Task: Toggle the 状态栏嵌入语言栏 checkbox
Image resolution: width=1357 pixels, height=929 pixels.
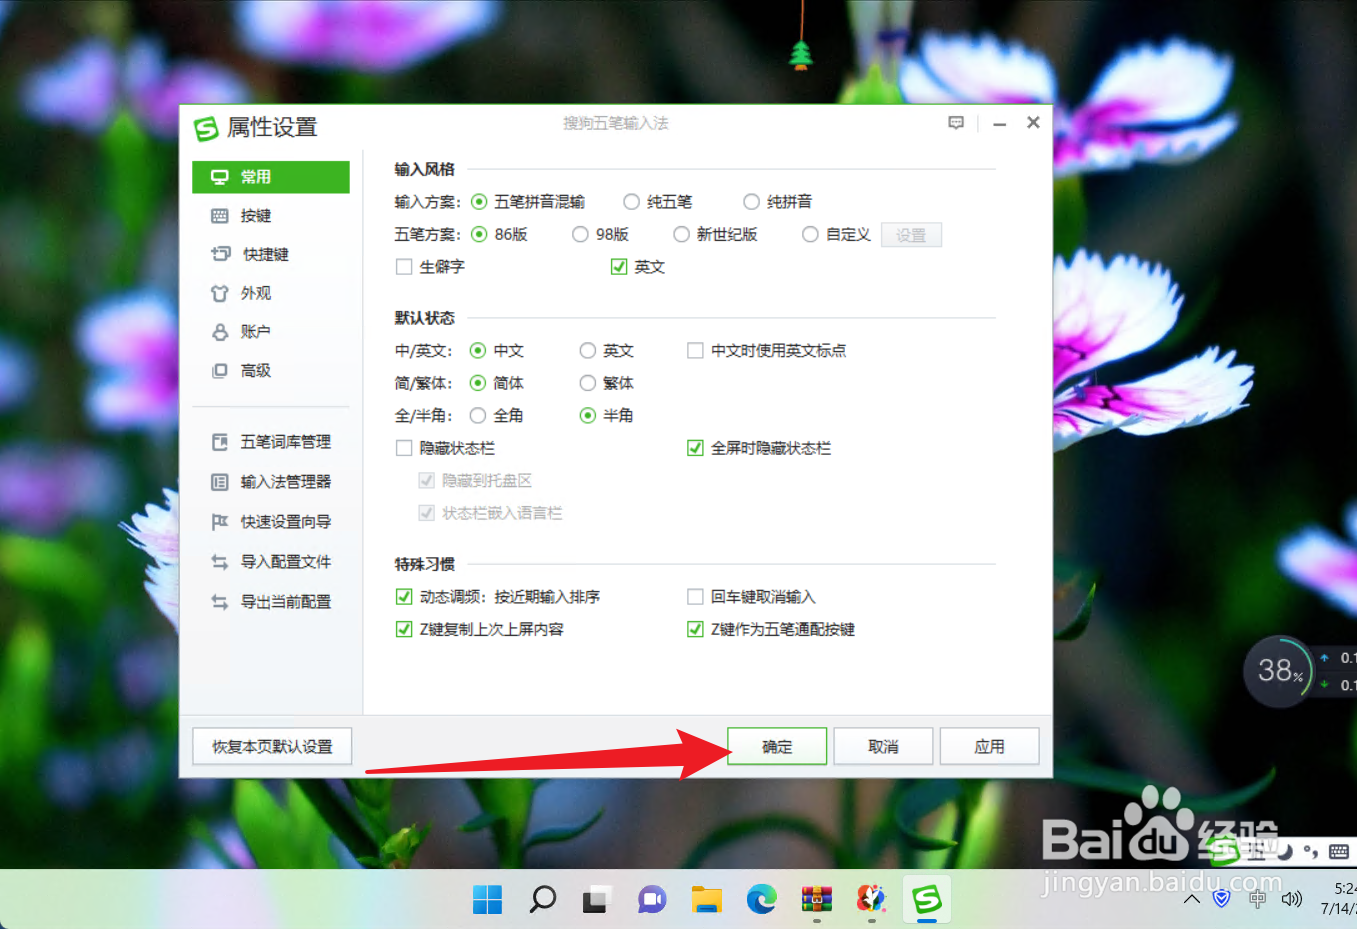Action: pos(426,513)
